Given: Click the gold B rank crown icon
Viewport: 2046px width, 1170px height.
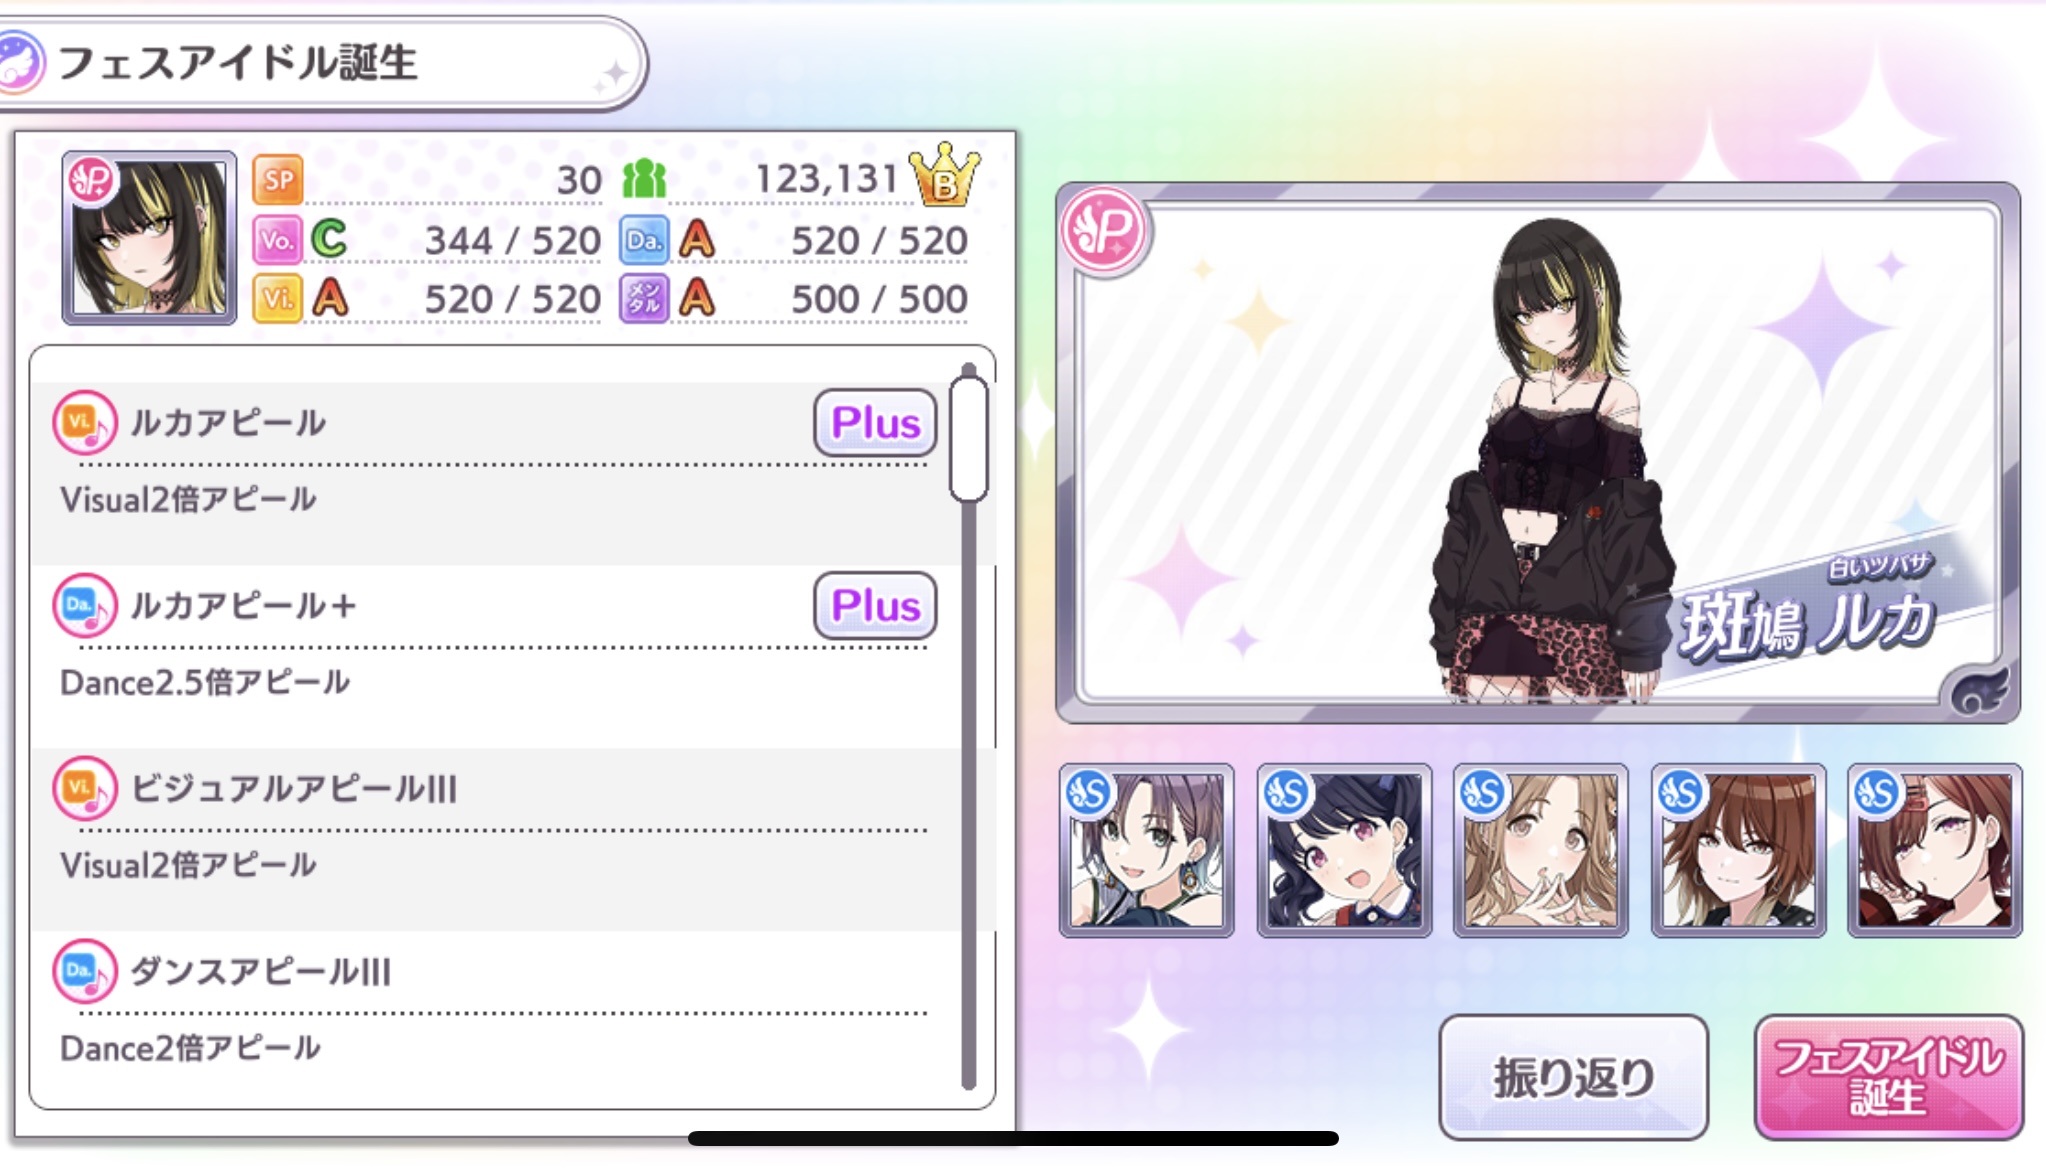Looking at the screenshot, I should [x=944, y=174].
